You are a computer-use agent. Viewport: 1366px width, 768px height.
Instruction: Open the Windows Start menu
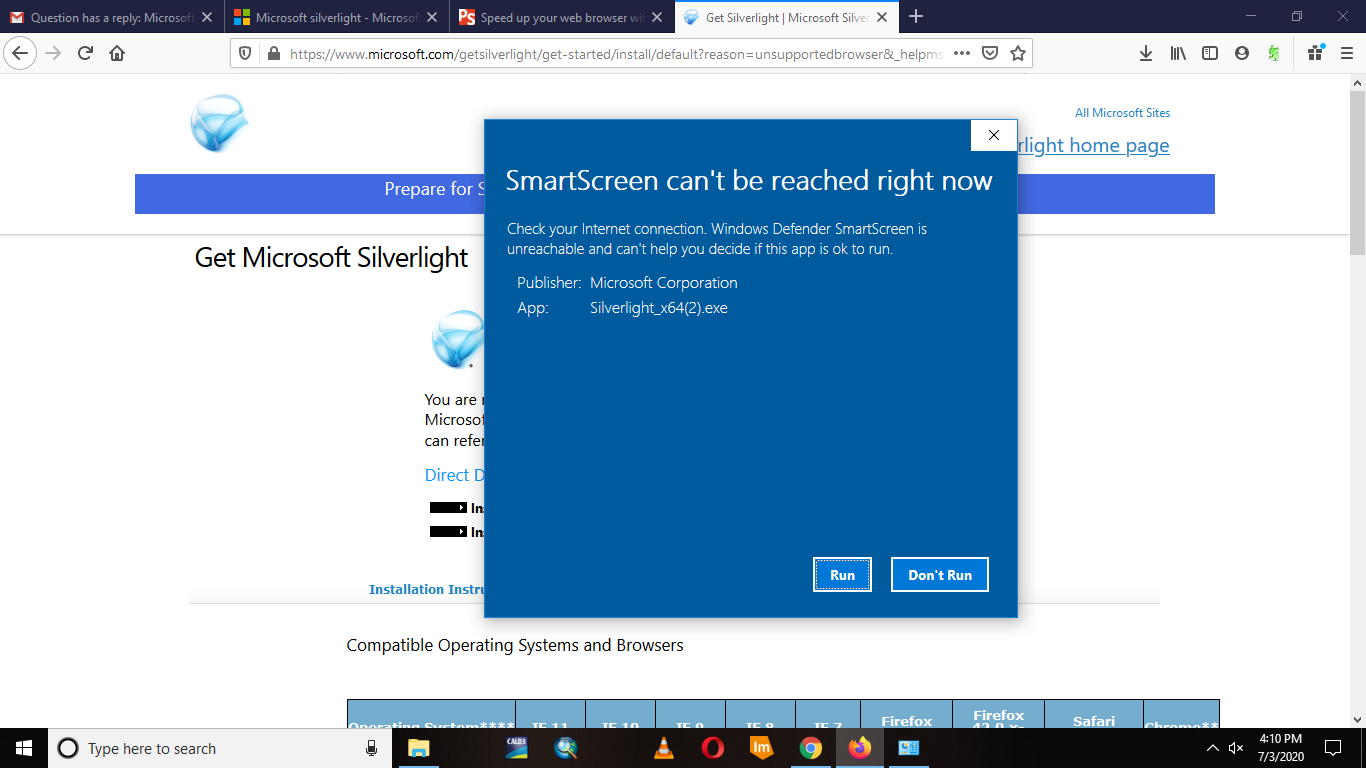pos(24,748)
